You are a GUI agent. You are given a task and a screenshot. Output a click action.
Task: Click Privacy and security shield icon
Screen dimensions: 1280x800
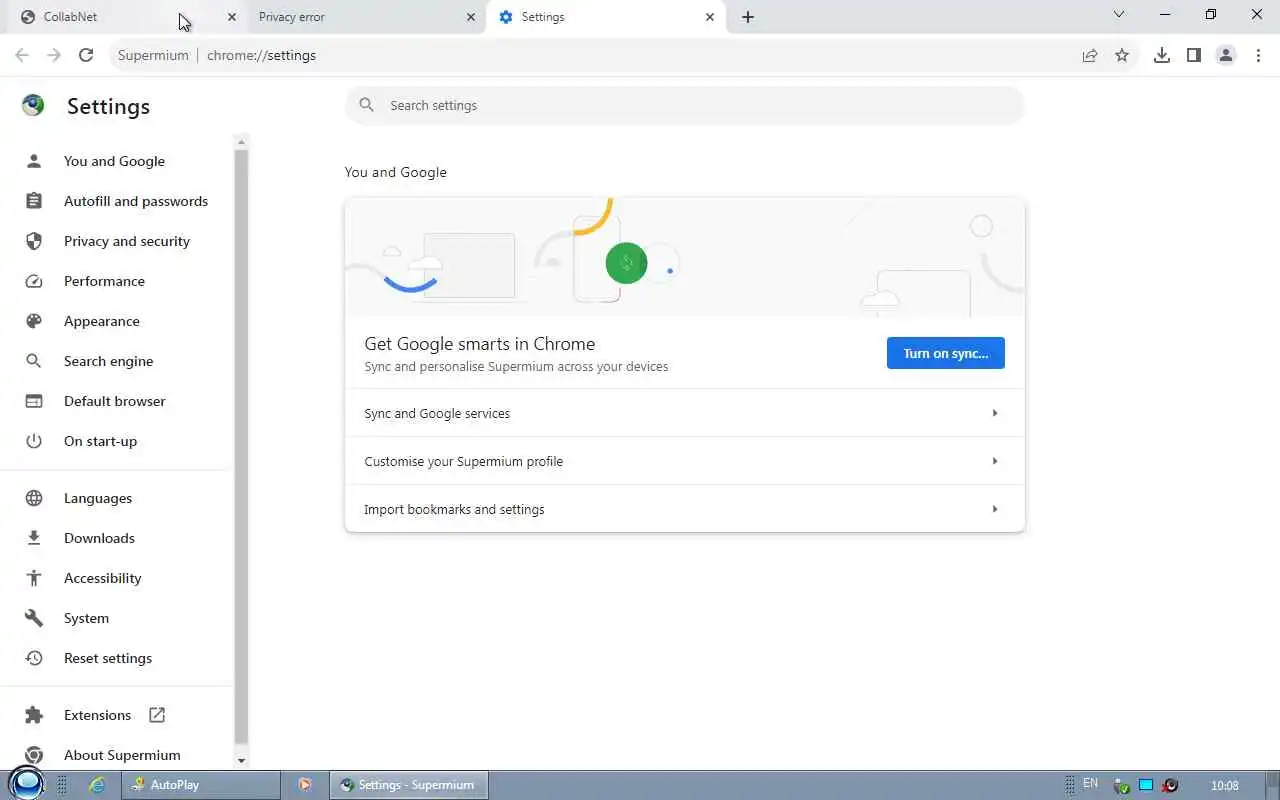click(x=34, y=241)
